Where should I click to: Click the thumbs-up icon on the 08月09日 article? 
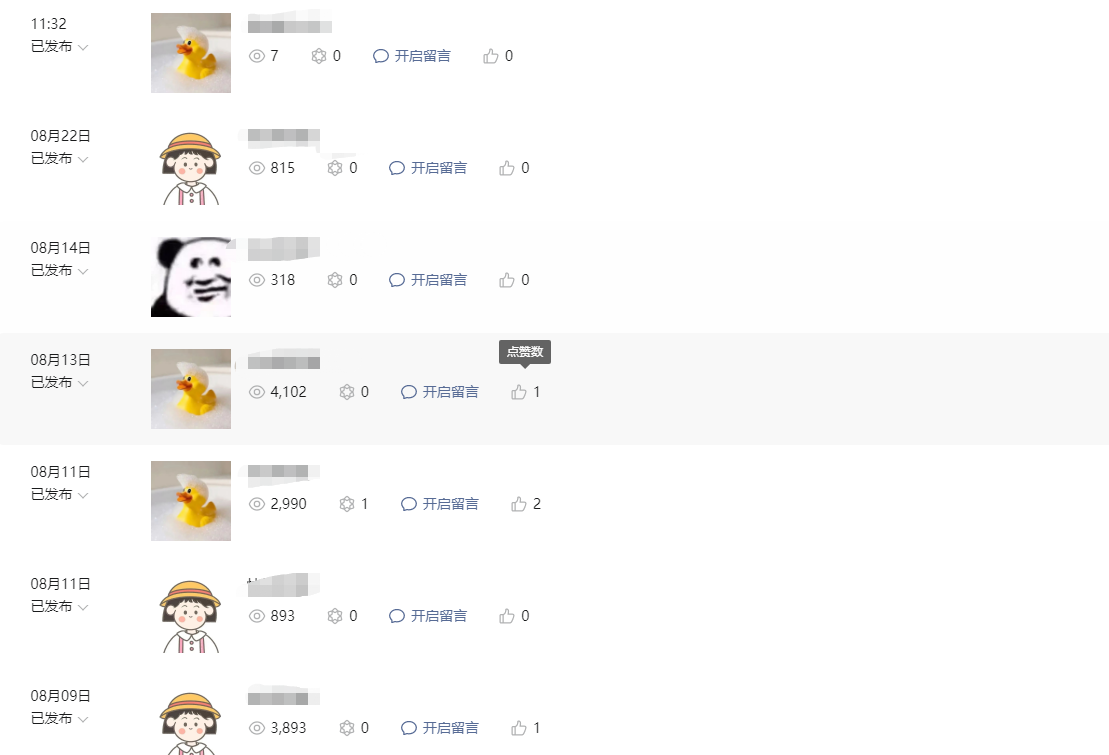(x=518, y=727)
